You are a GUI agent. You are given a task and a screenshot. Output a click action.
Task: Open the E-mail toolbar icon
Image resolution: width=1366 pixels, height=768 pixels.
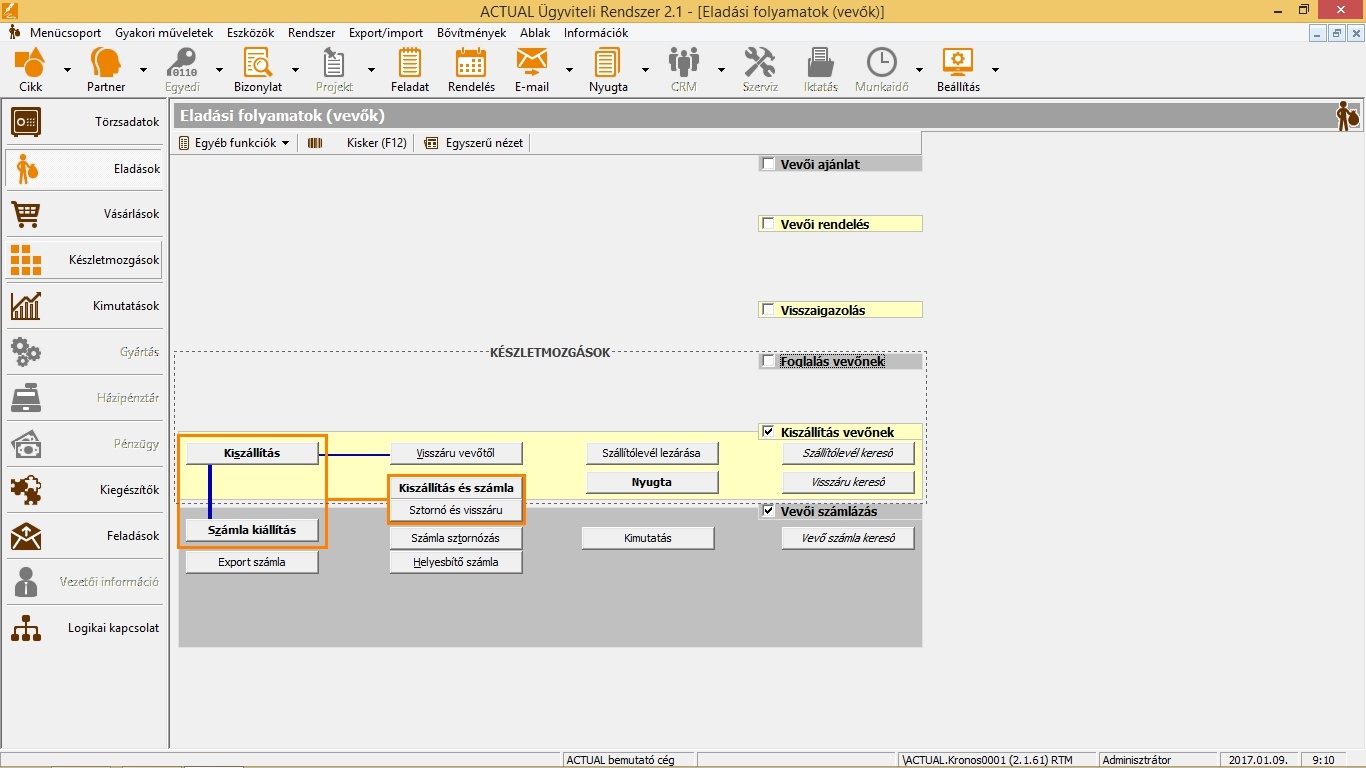pyautogui.click(x=531, y=64)
